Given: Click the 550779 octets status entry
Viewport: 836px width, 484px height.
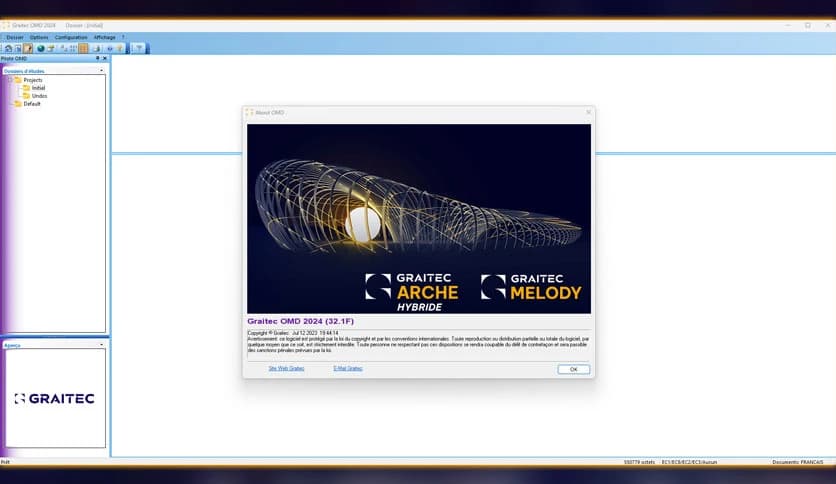Looking at the screenshot, I should tap(639, 462).
